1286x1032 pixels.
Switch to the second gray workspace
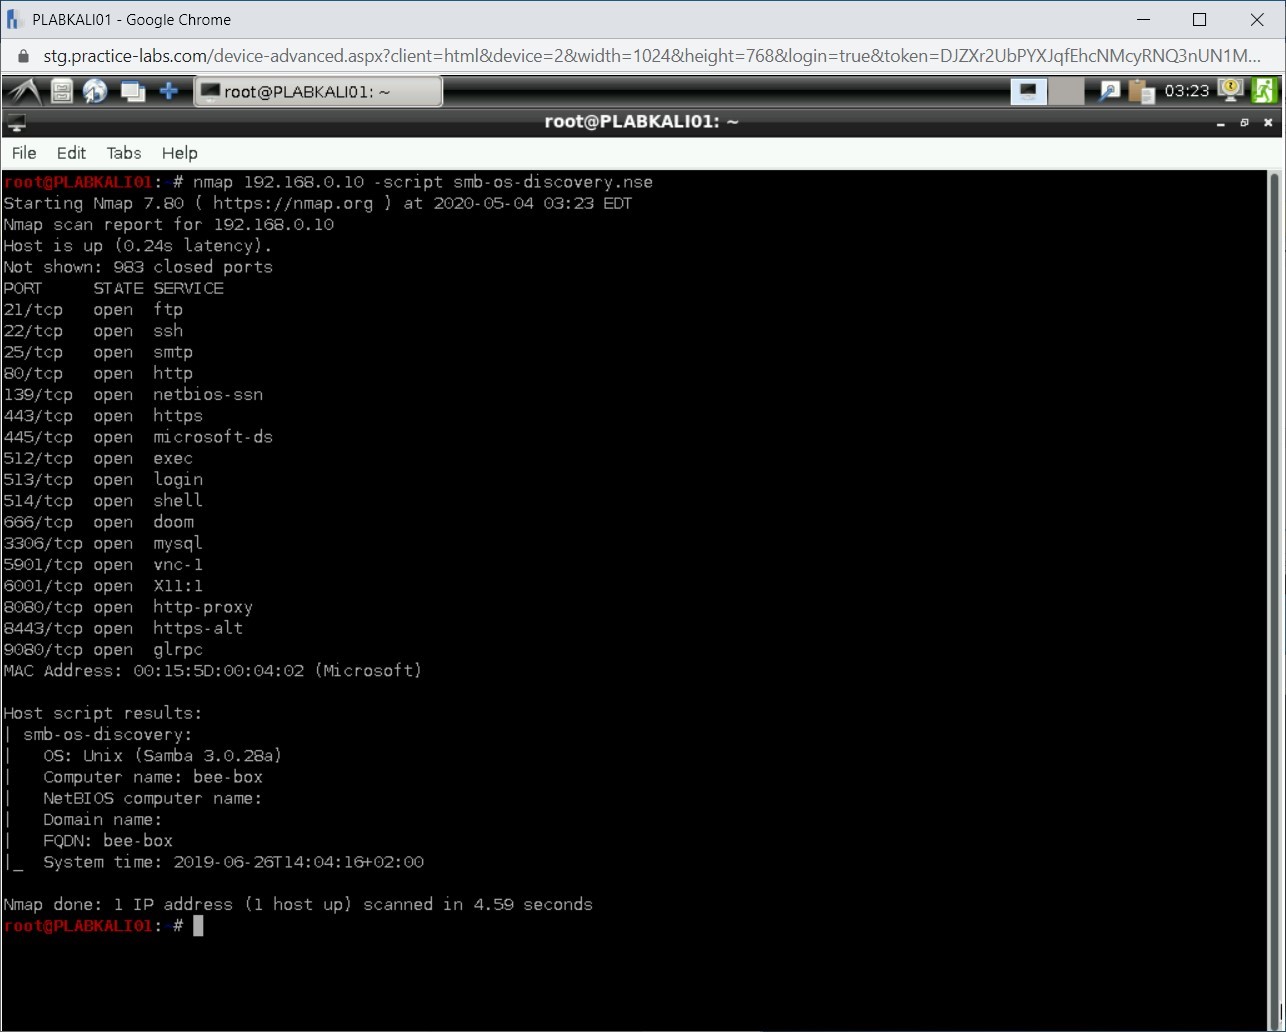pos(1067,91)
